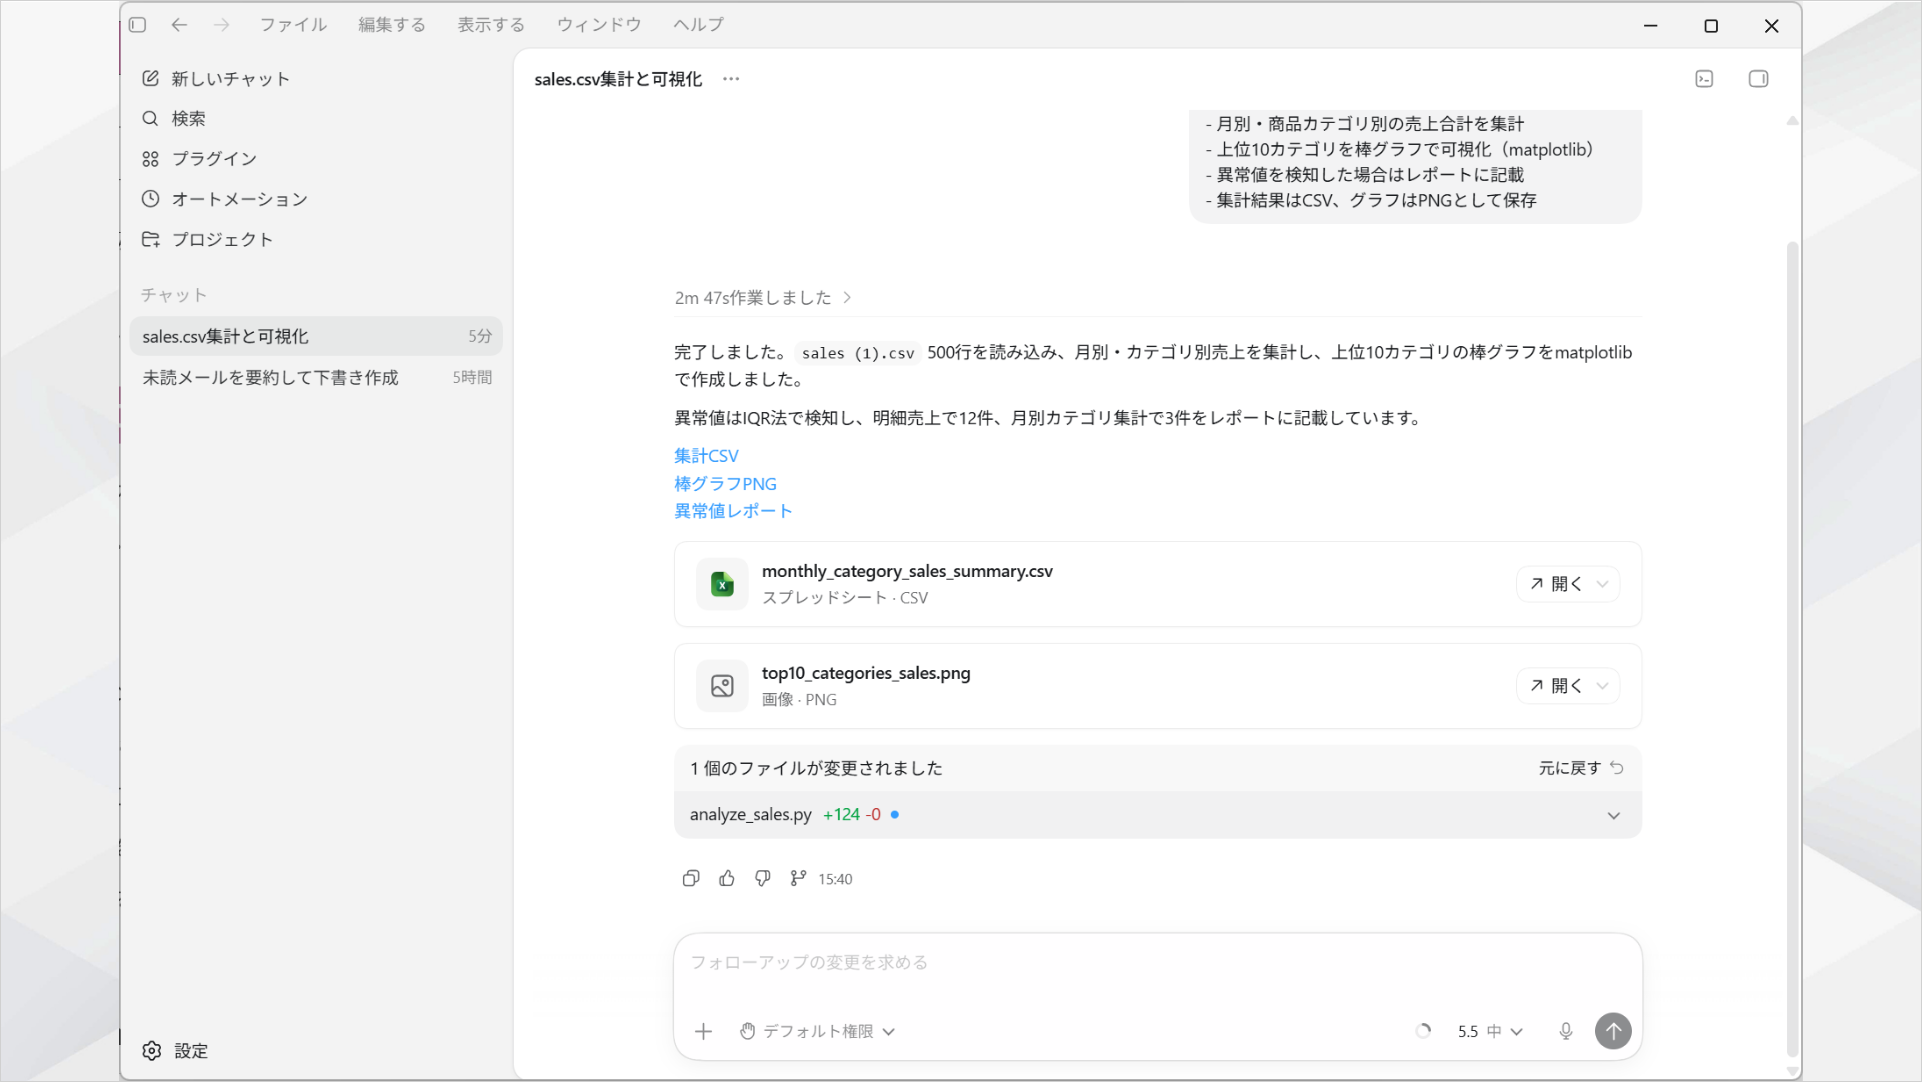Toggle the sidebar panel icon

point(138,25)
